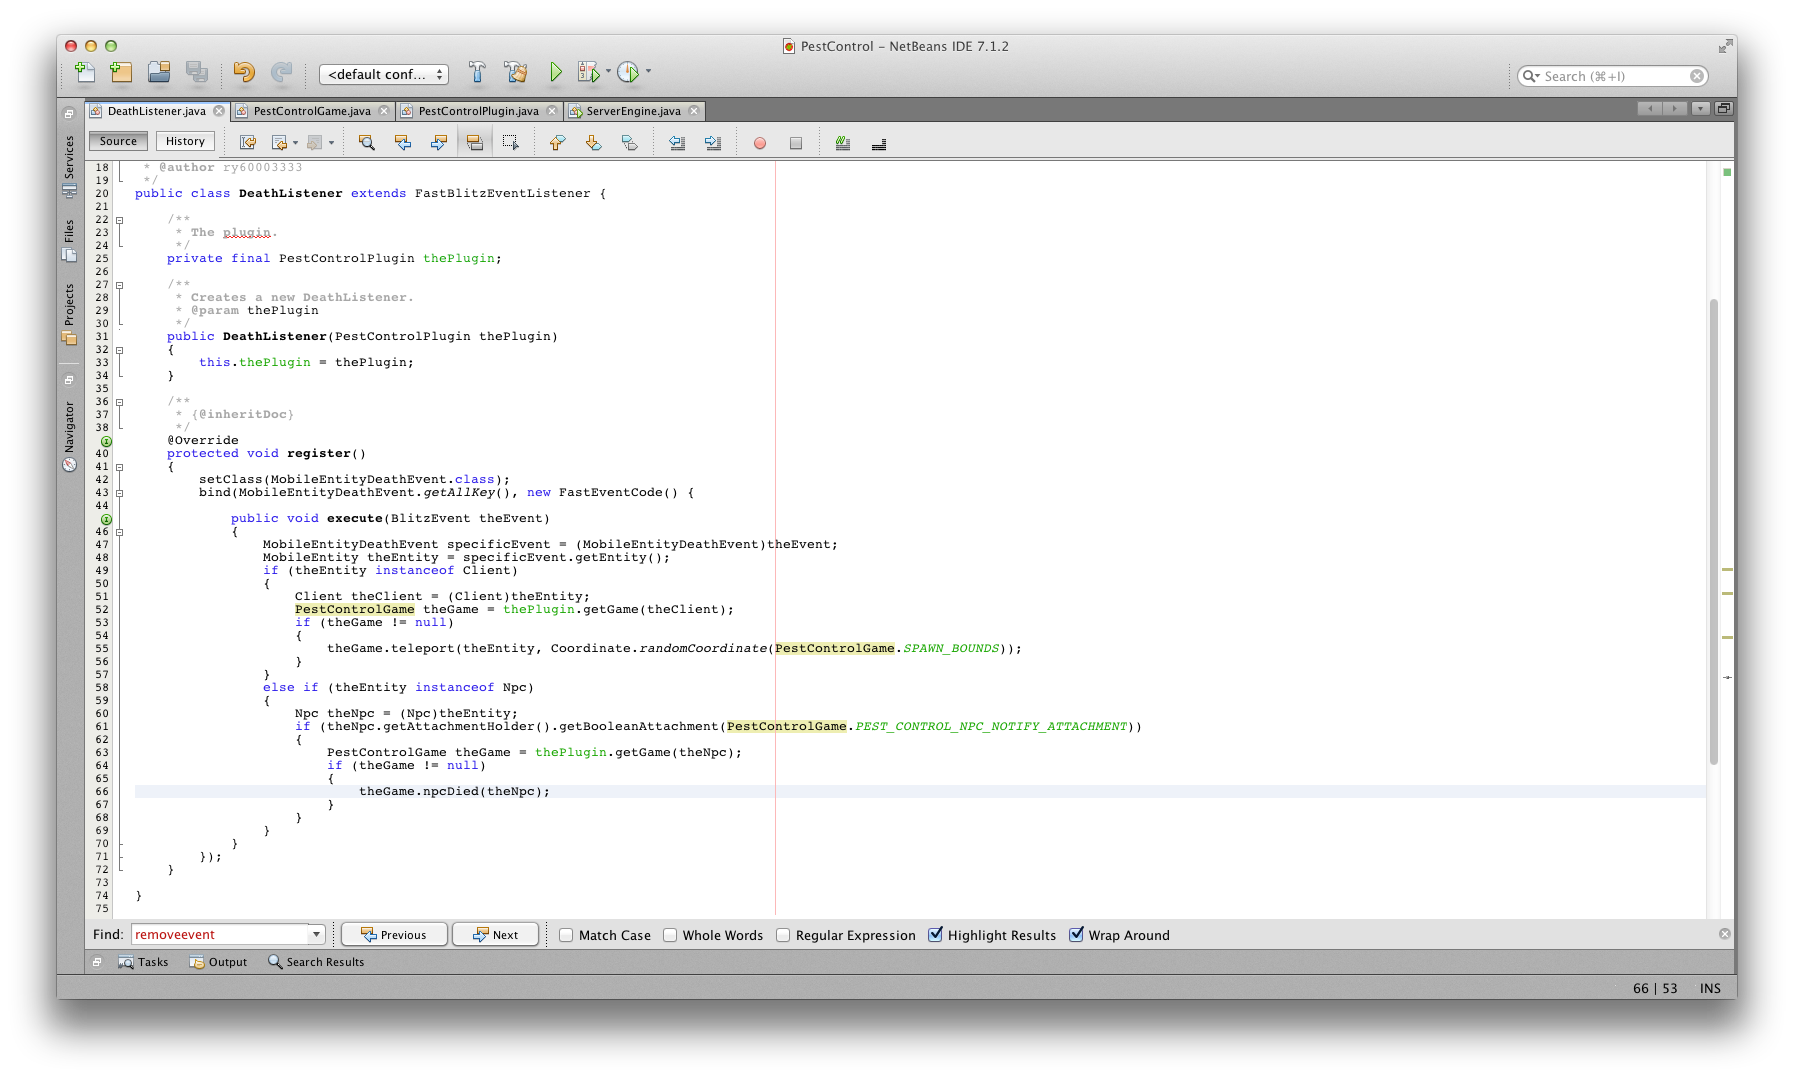The width and height of the screenshot is (1794, 1078).
Task: Click the Uncomment lines icon
Action: click(879, 143)
